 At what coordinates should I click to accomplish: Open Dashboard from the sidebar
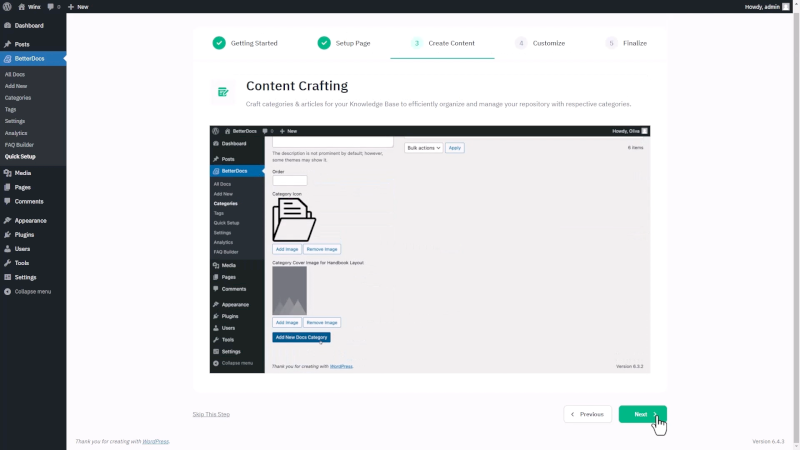[29, 26]
